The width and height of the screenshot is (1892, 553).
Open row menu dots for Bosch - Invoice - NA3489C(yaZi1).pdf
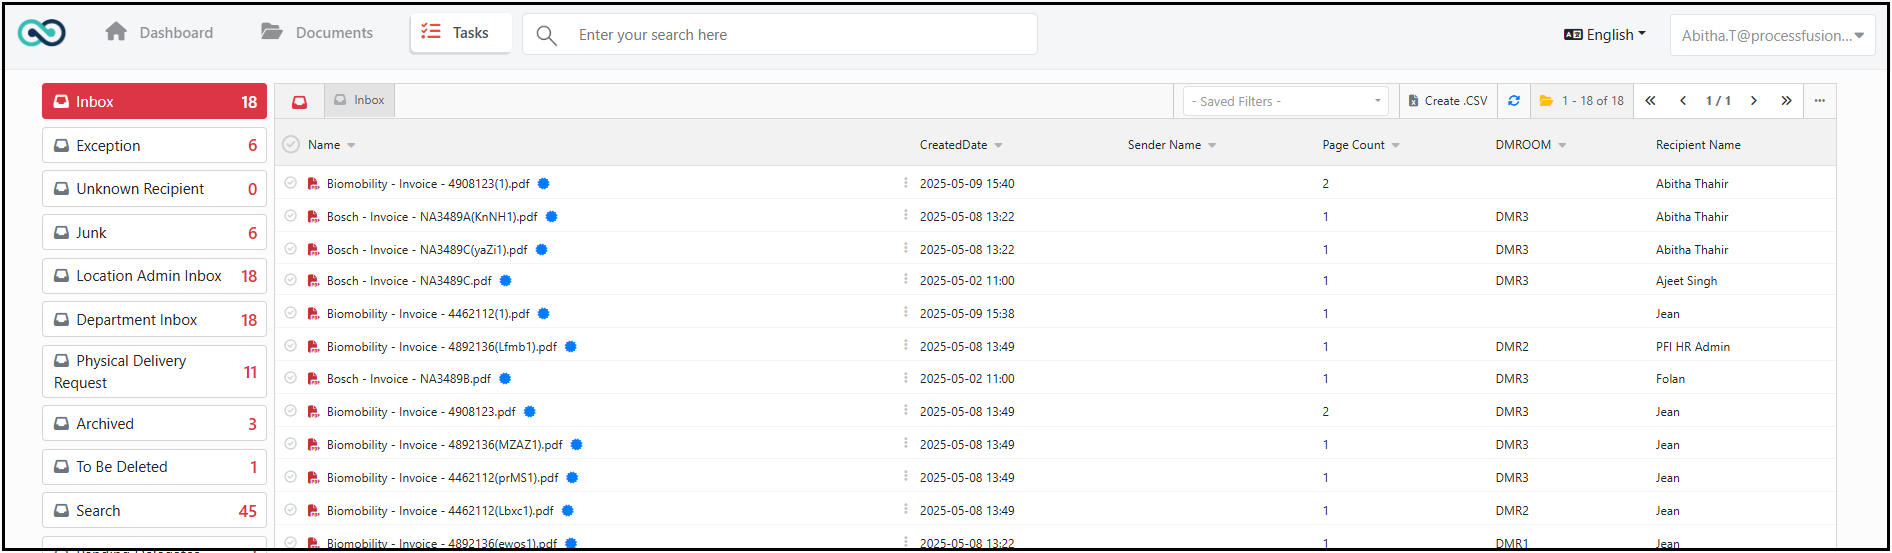(x=906, y=248)
